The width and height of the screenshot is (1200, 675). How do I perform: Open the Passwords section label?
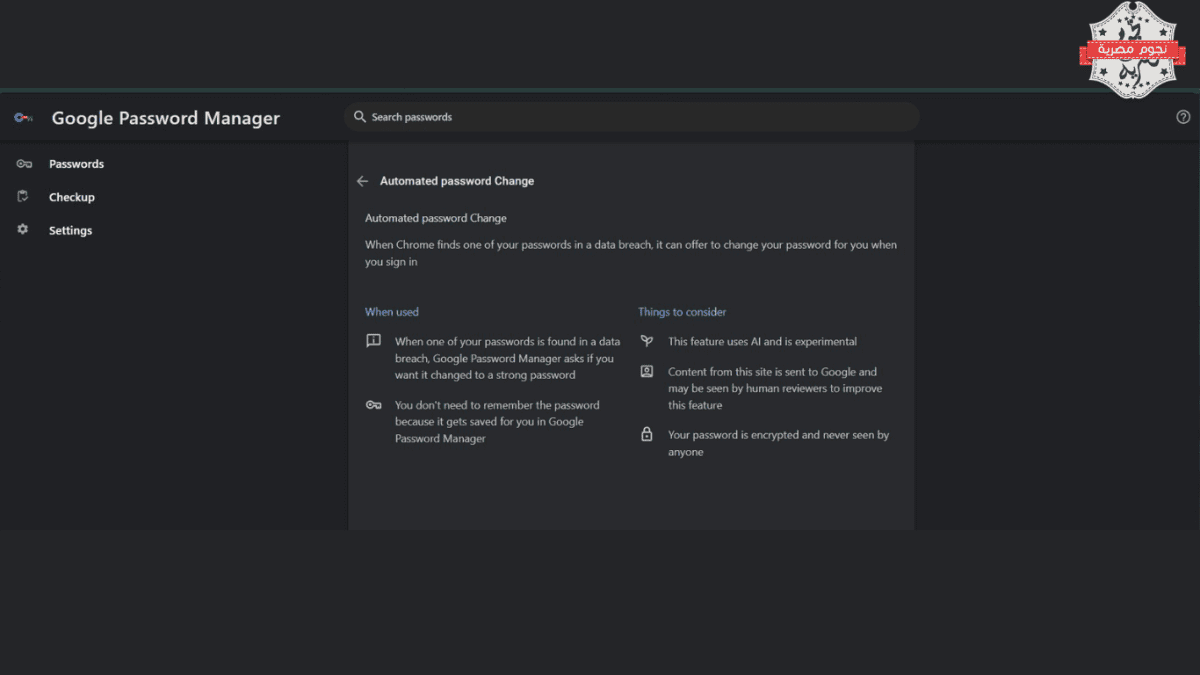(76, 164)
